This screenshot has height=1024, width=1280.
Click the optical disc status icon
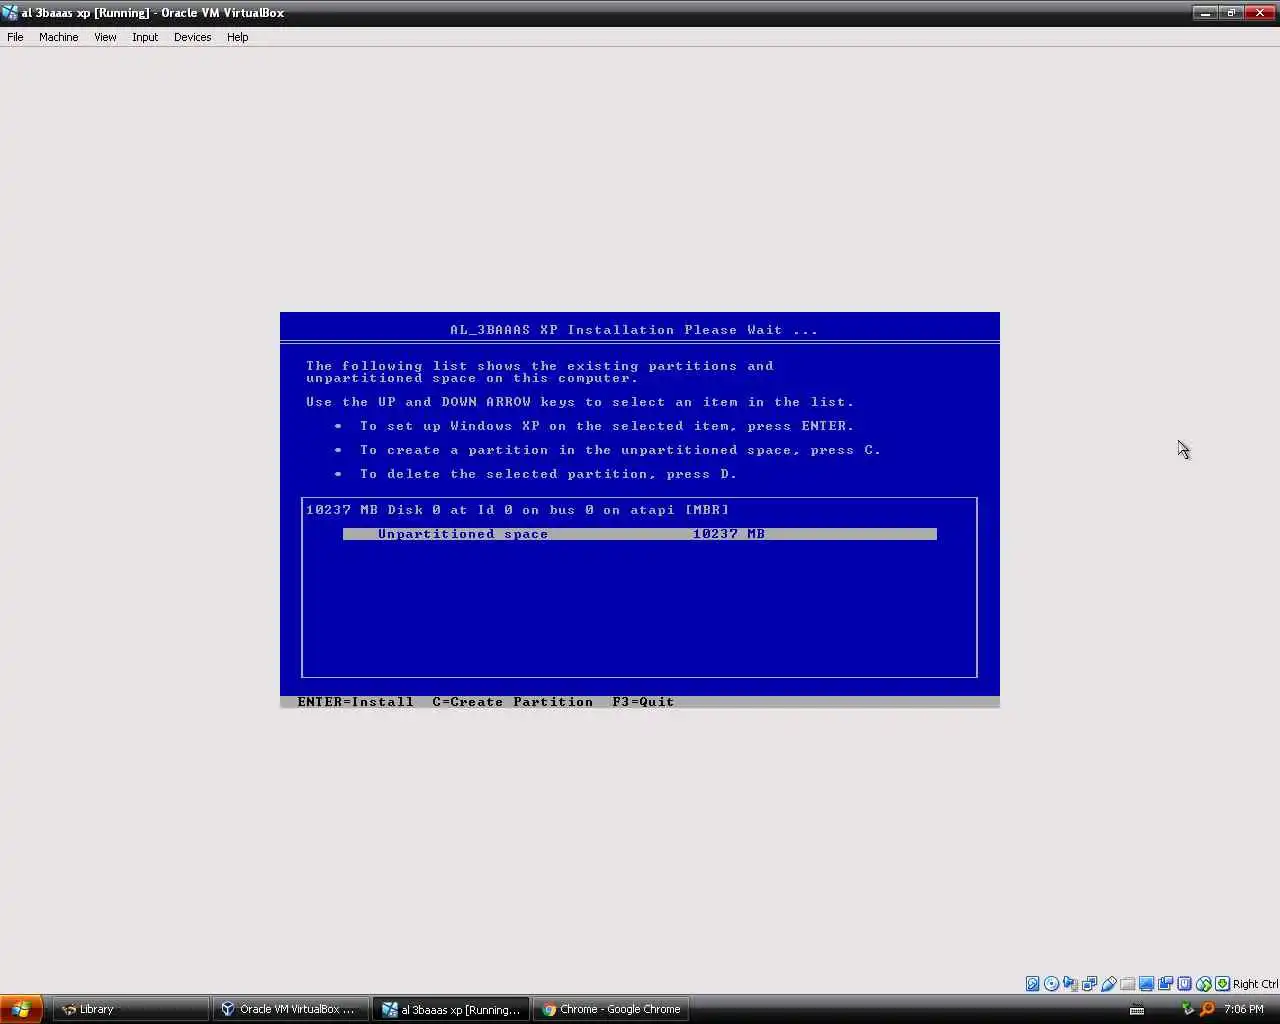1052,984
